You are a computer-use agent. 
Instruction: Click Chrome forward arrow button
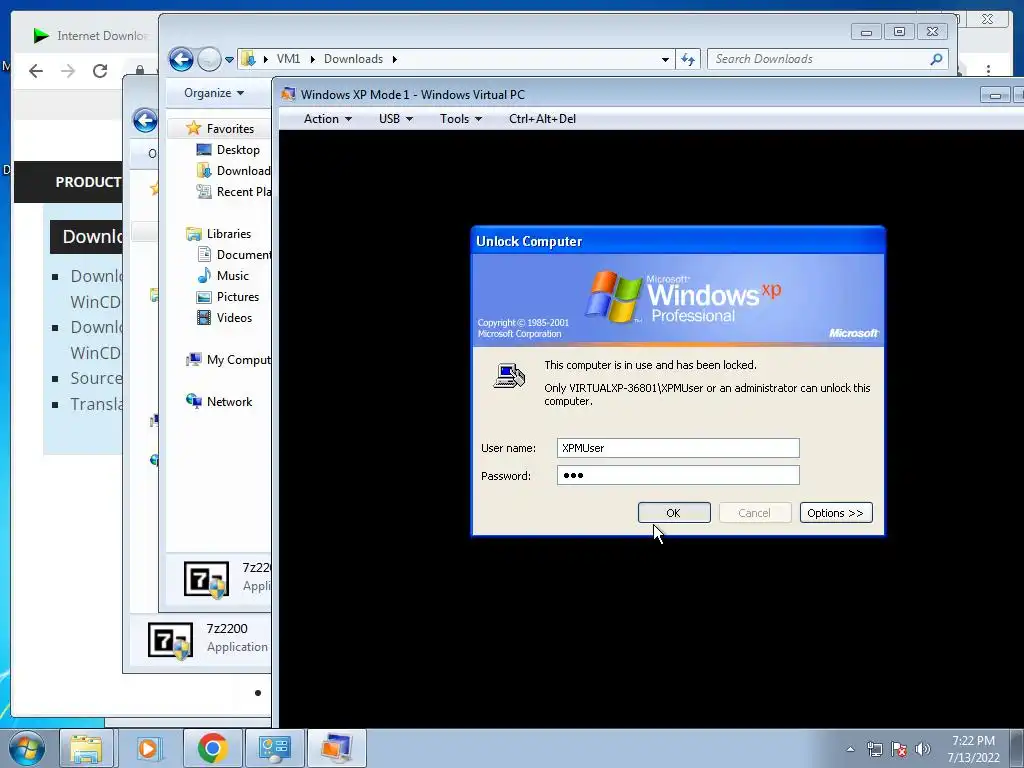click(x=68, y=71)
